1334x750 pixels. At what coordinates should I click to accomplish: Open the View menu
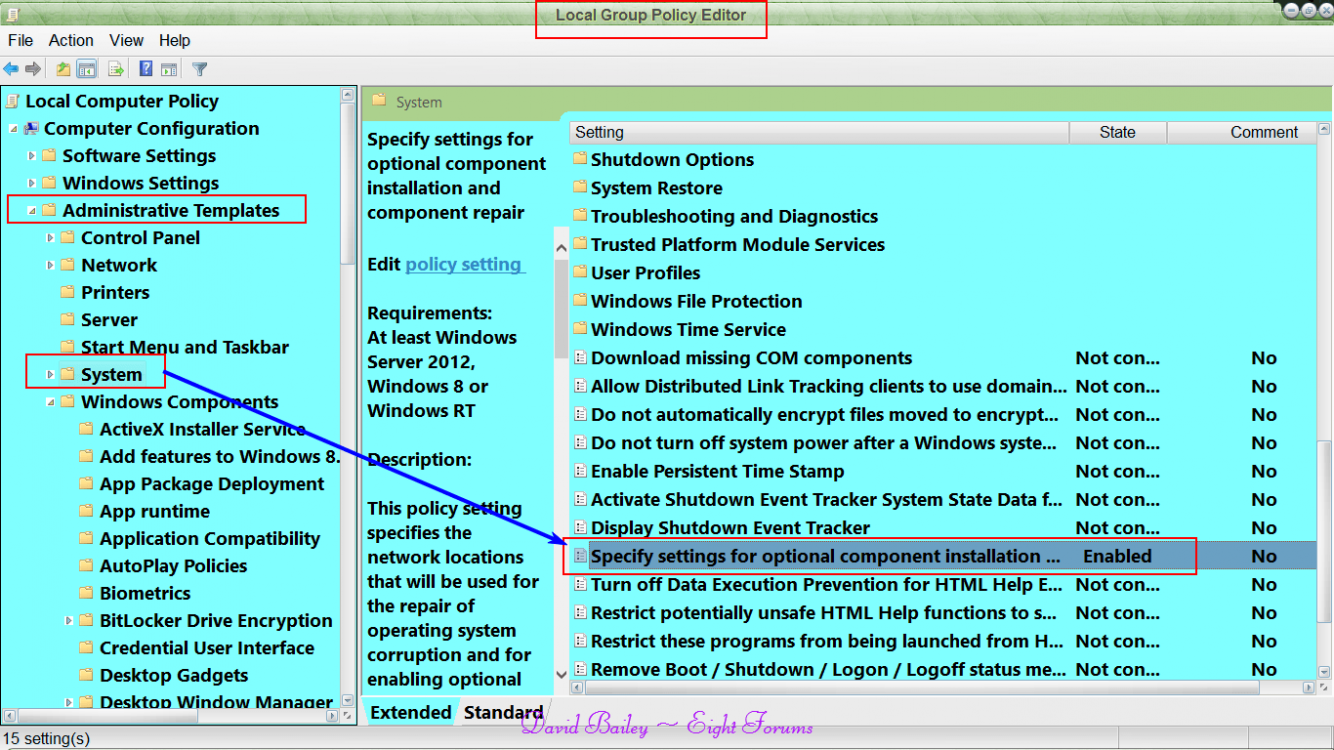[x=127, y=40]
